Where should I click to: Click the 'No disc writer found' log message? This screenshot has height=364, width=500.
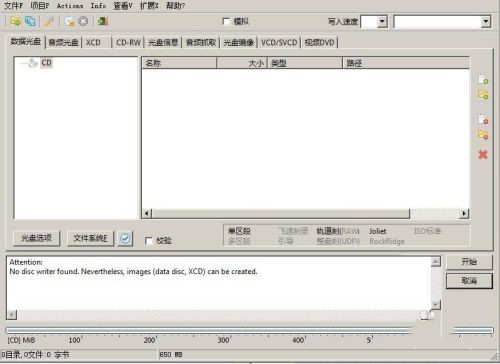click(x=133, y=271)
